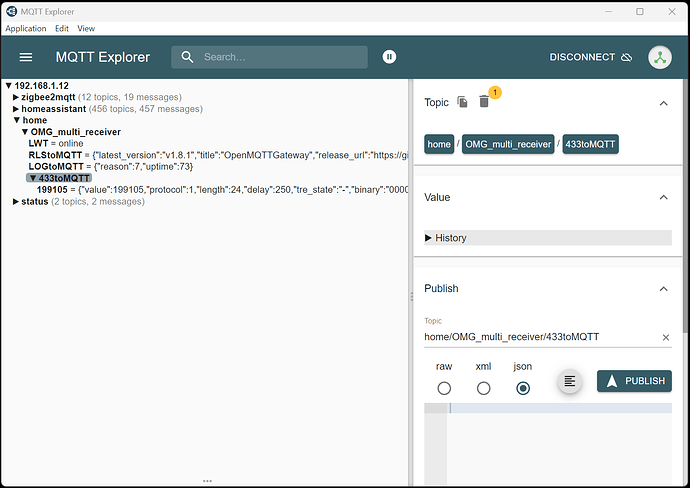
Task: Click the search magnifier icon
Action: [x=187, y=57]
